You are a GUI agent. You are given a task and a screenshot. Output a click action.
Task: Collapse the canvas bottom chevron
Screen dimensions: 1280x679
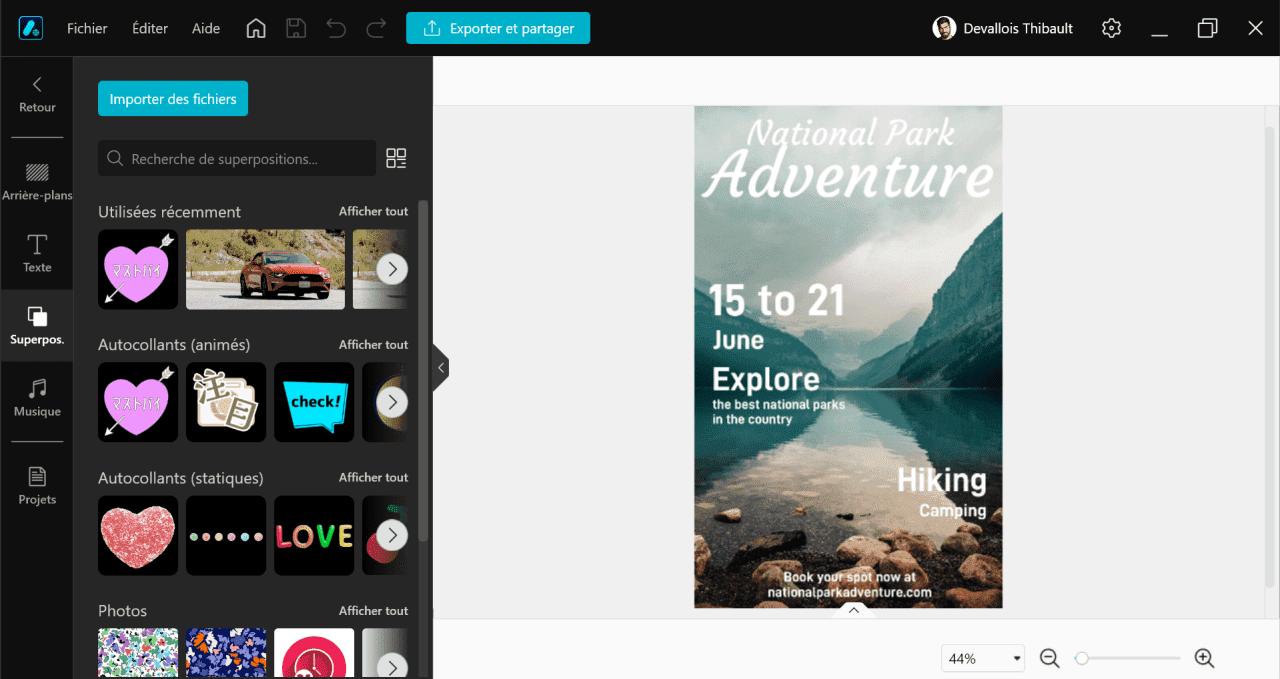[853, 609]
